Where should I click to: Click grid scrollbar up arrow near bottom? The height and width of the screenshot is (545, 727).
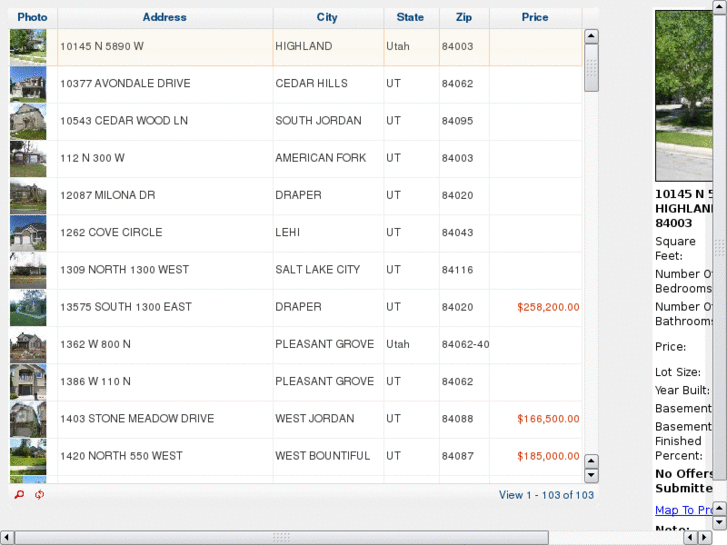click(x=591, y=461)
